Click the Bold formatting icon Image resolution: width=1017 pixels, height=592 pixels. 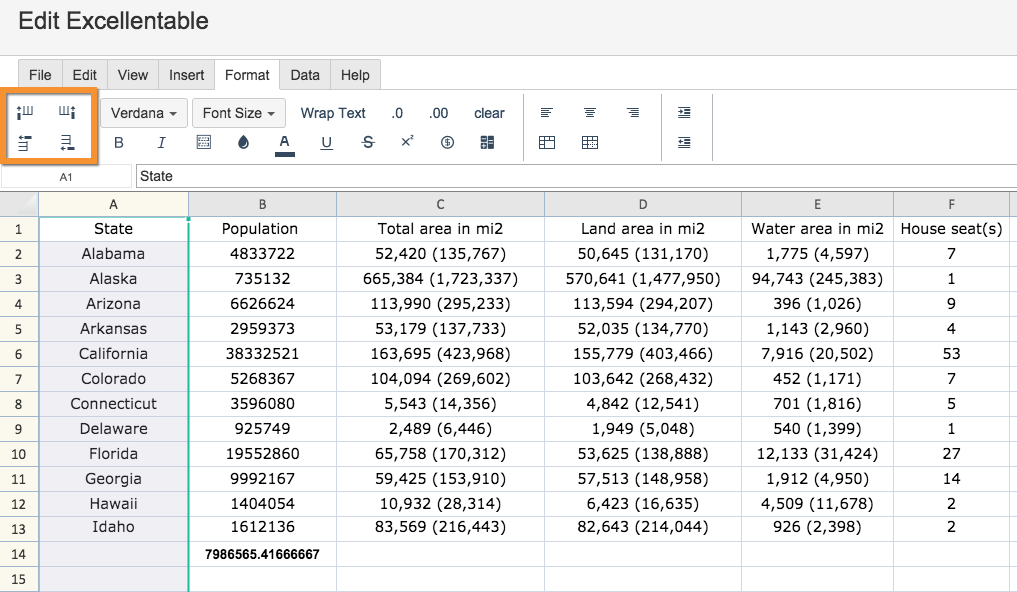(119, 143)
